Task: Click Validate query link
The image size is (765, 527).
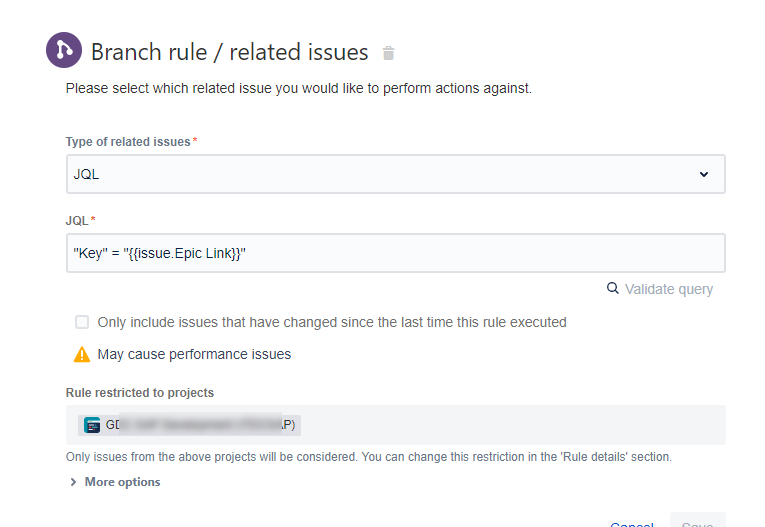Action: tap(669, 289)
